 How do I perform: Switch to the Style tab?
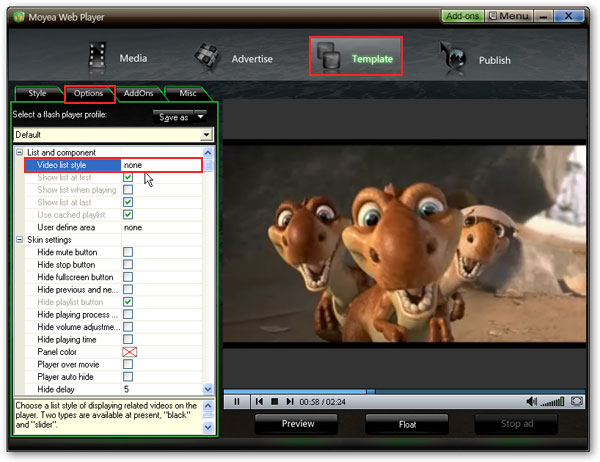pos(37,93)
